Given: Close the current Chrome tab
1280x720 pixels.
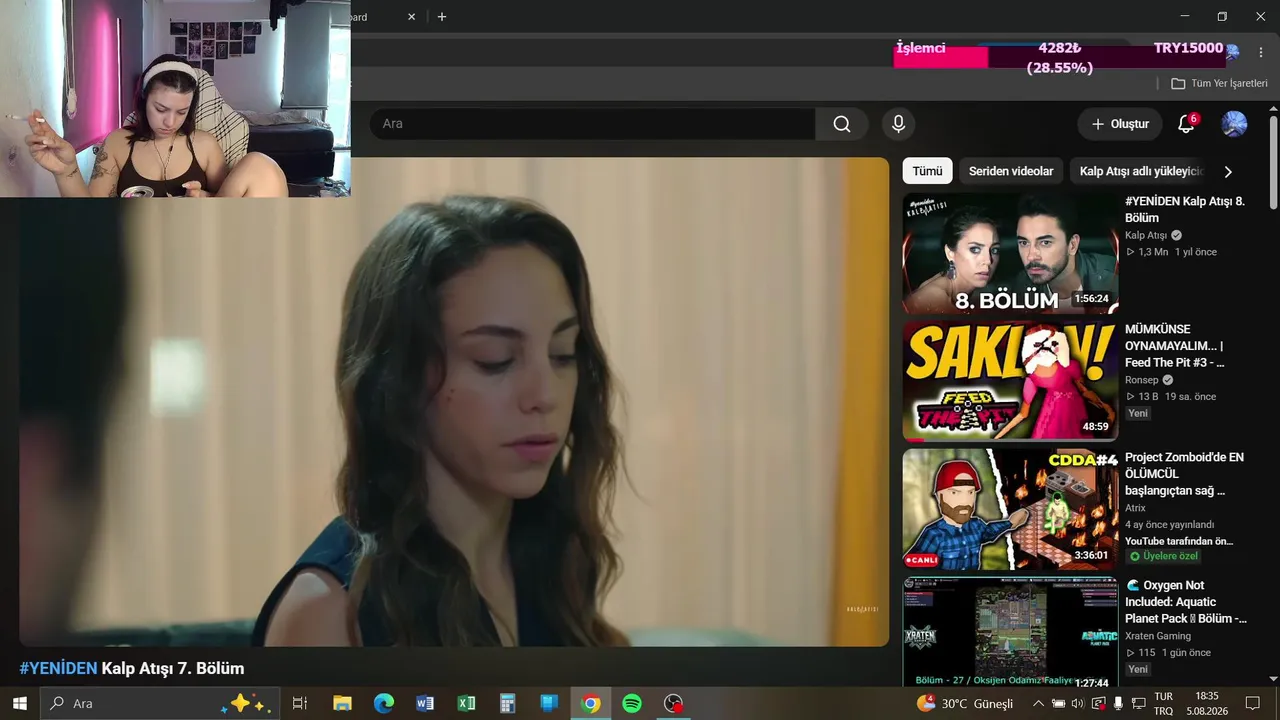Looking at the screenshot, I should click(411, 17).
